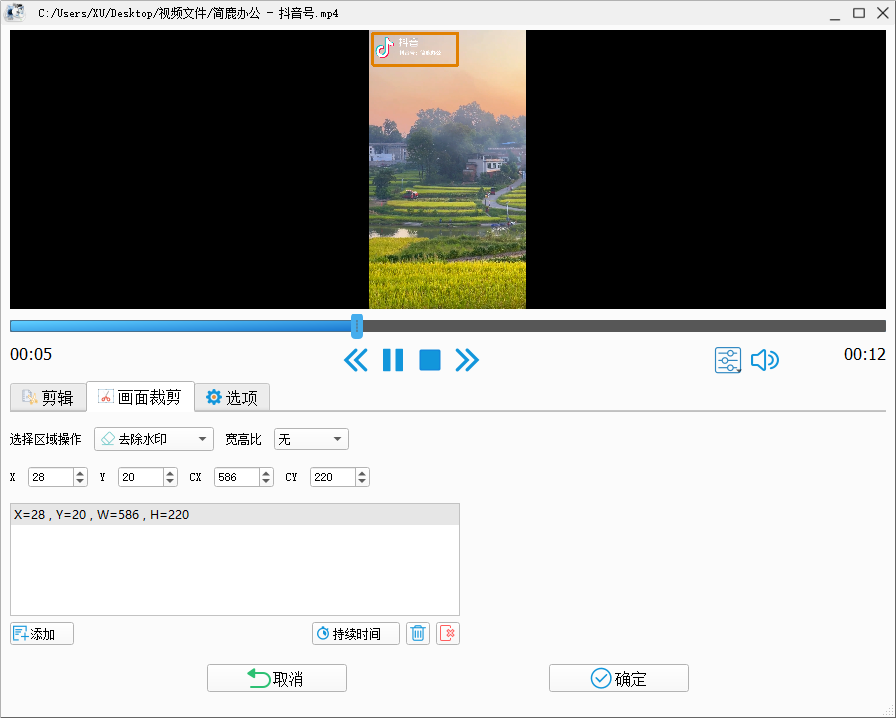The image size is (896, 718).
Task: Decrease the CY value stepper
Action: 361,481
